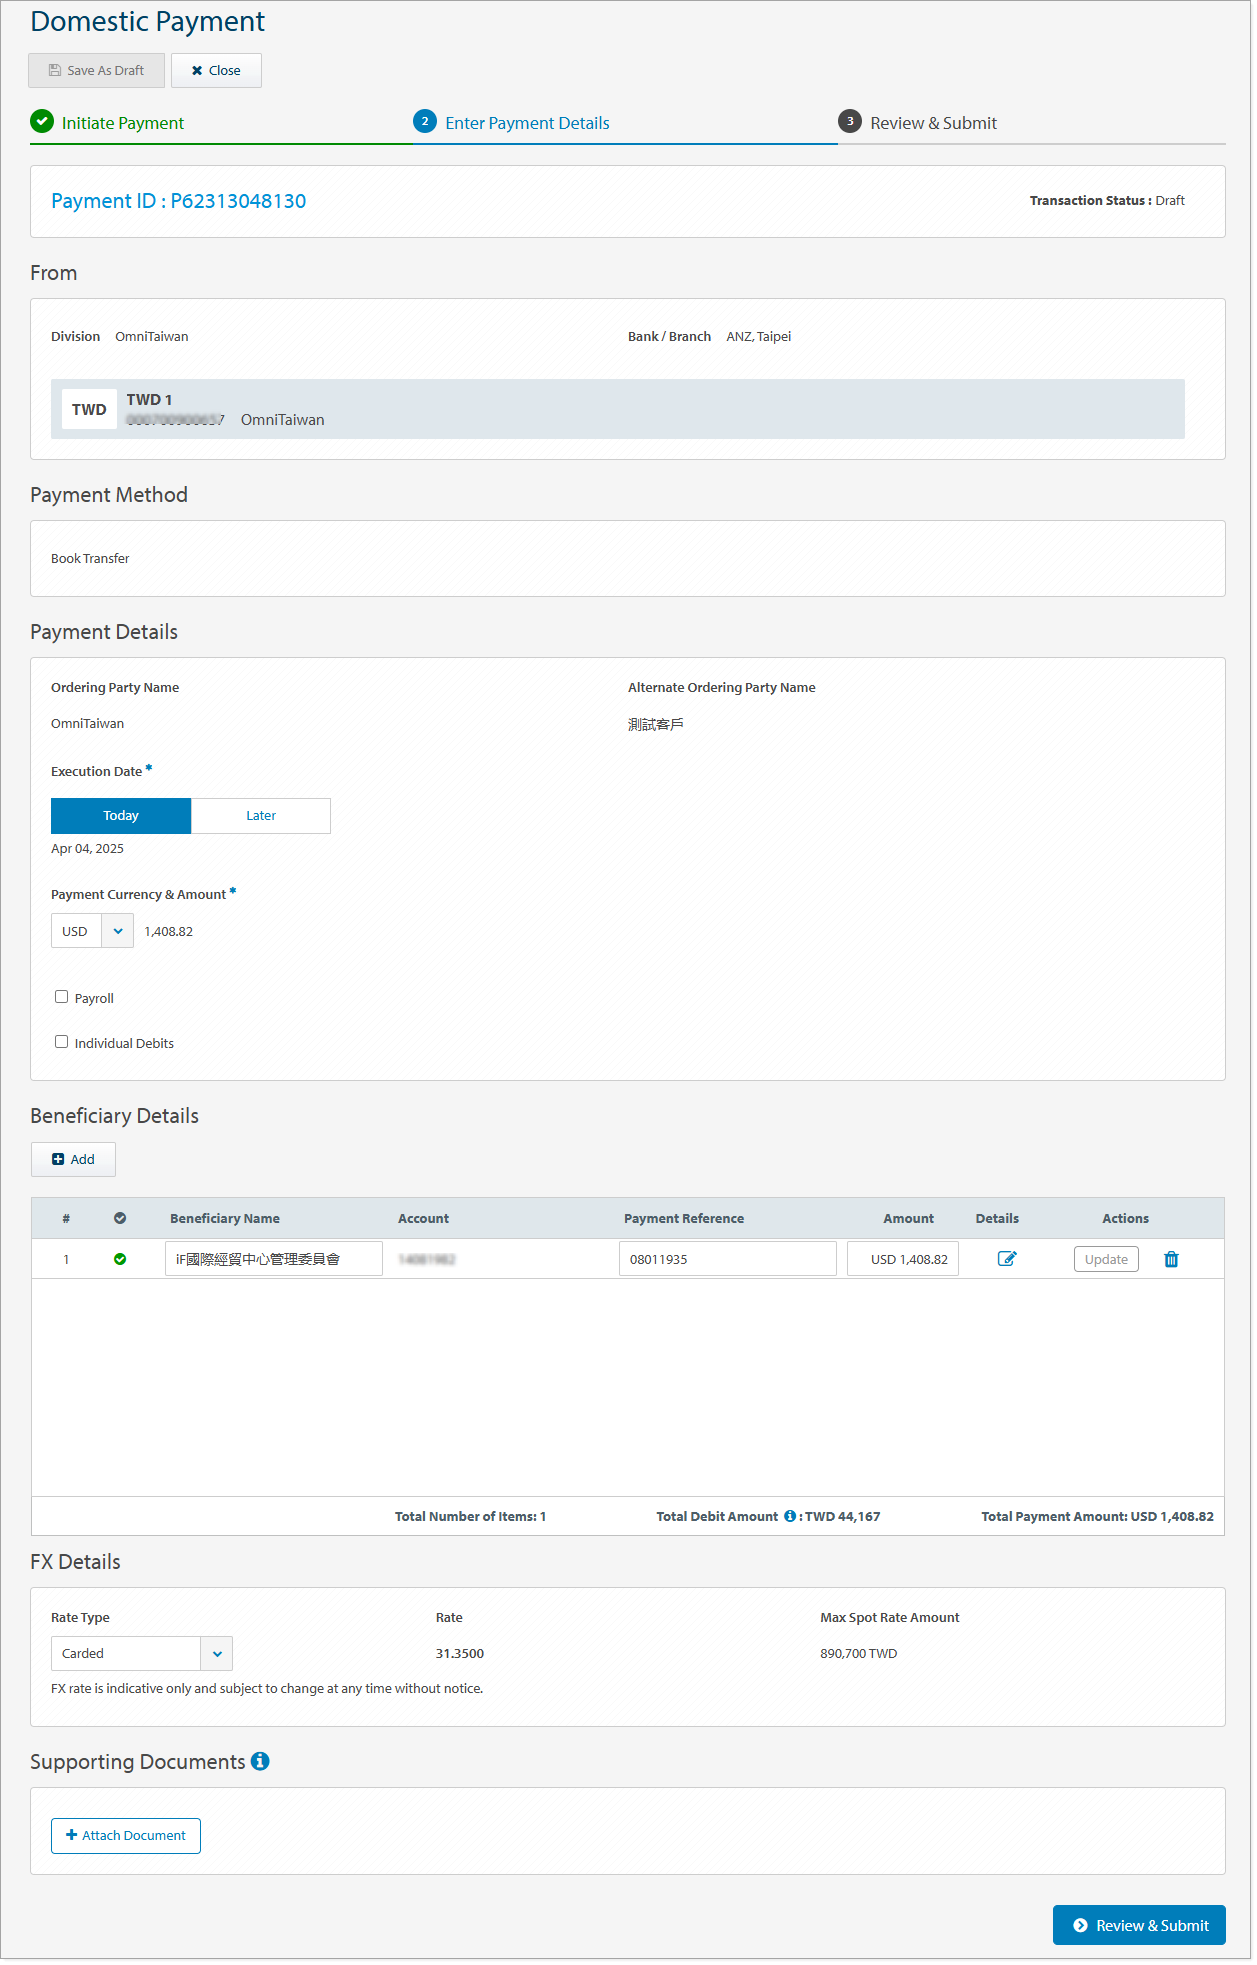This screenshot has width=1257, height=1965.
Task: Click the select-all check icon in table header
Action: click(x=120, y=1218)
